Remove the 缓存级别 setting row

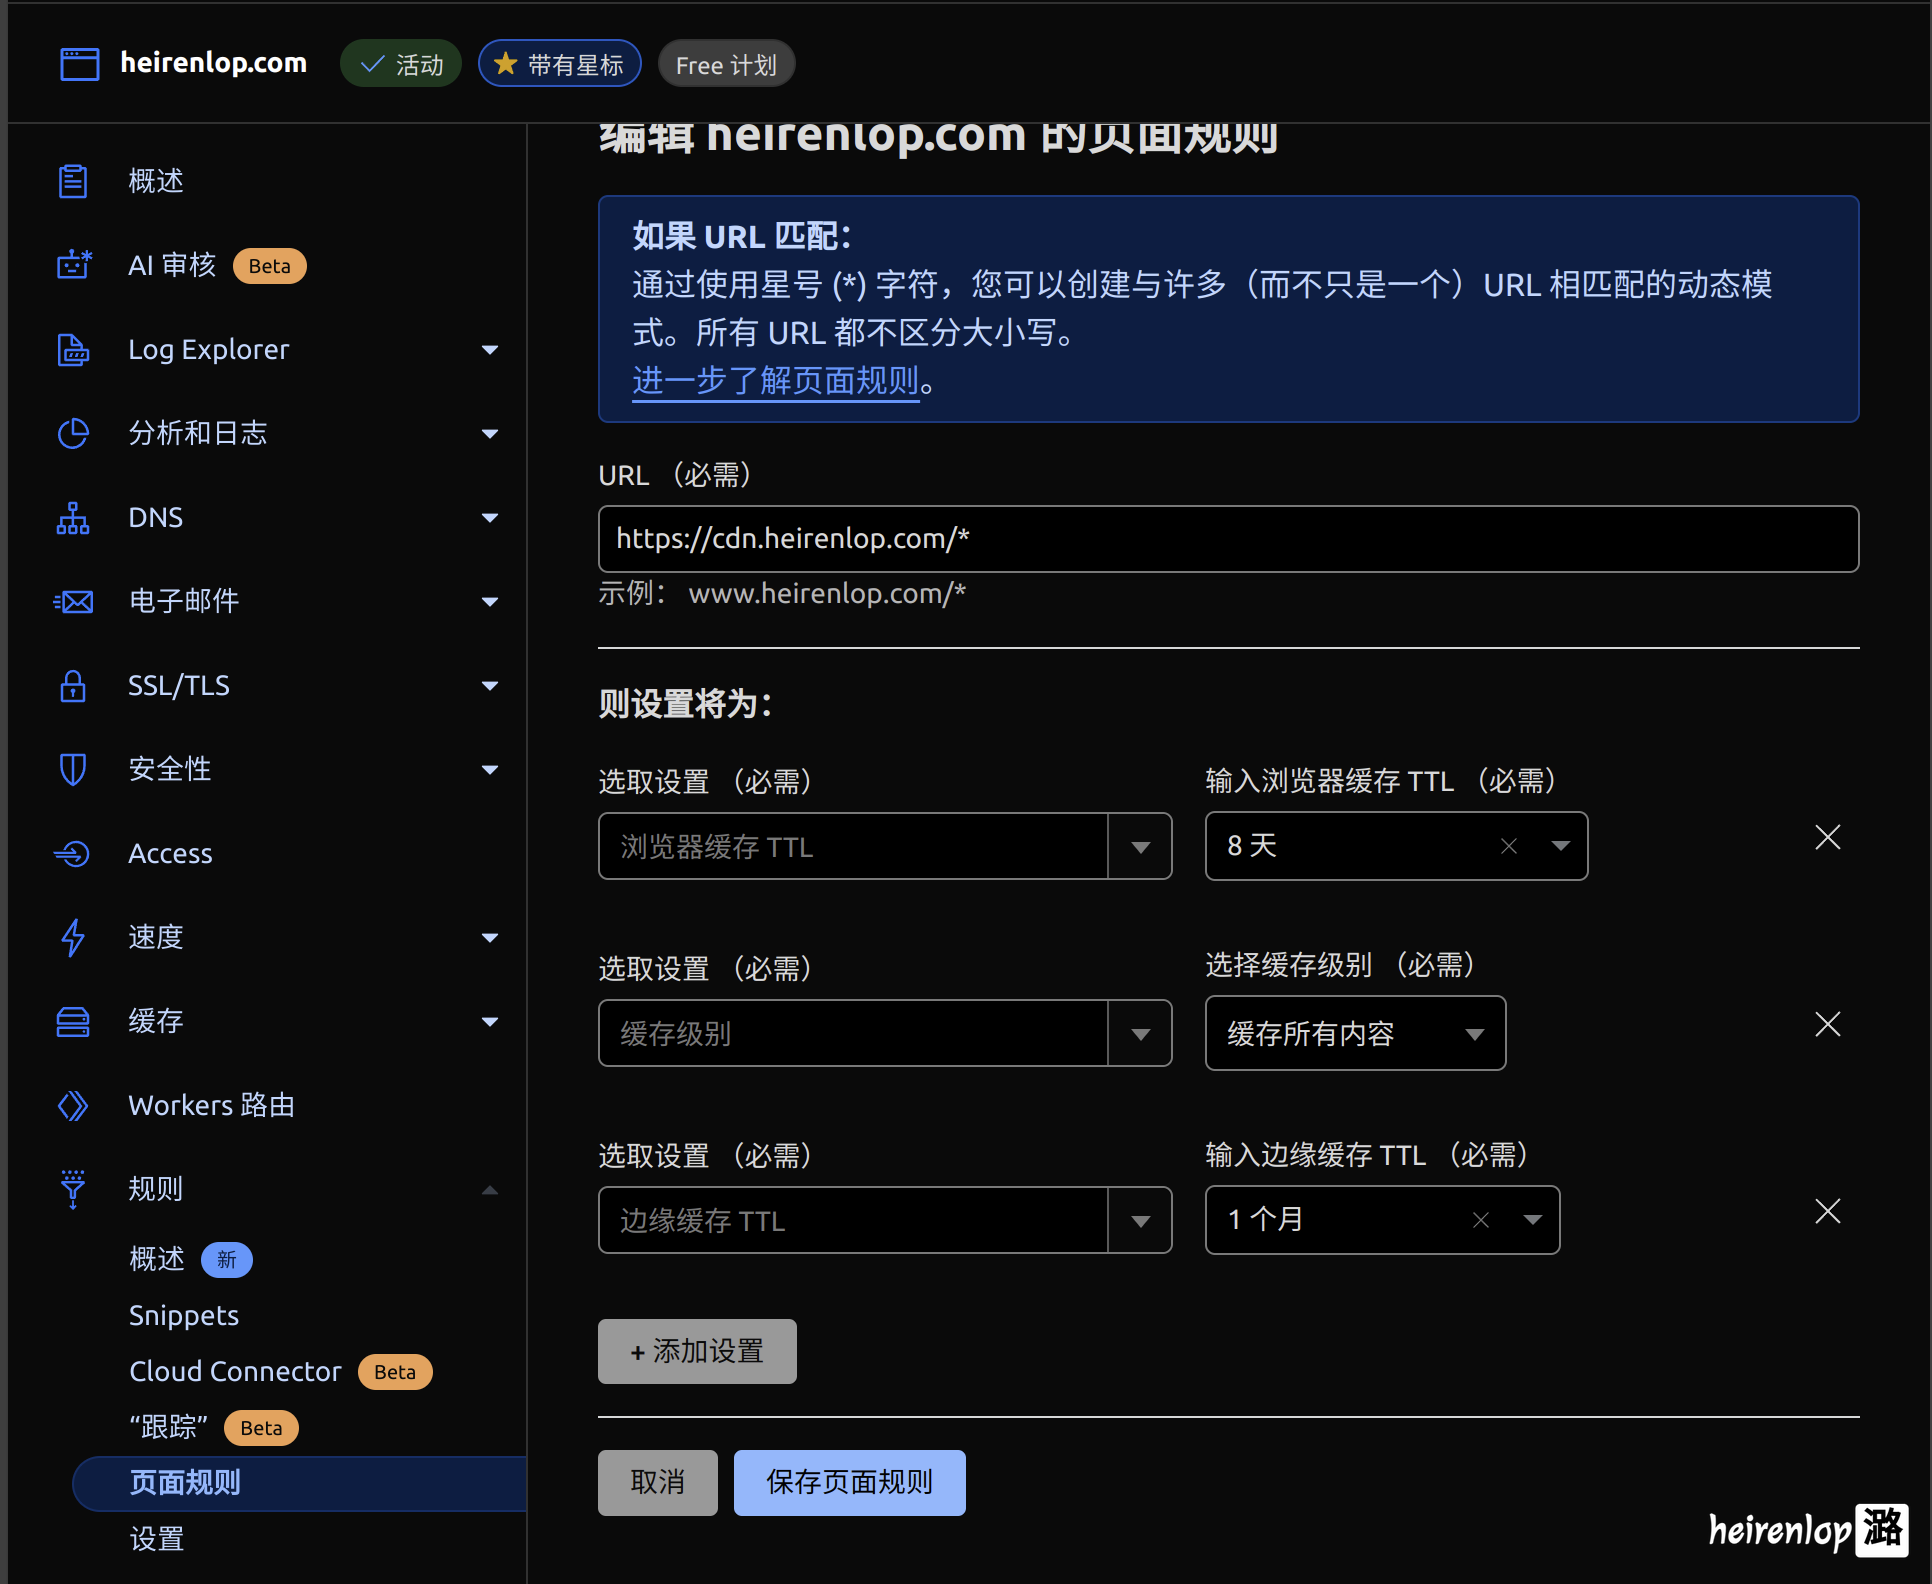point(1828,1024)
